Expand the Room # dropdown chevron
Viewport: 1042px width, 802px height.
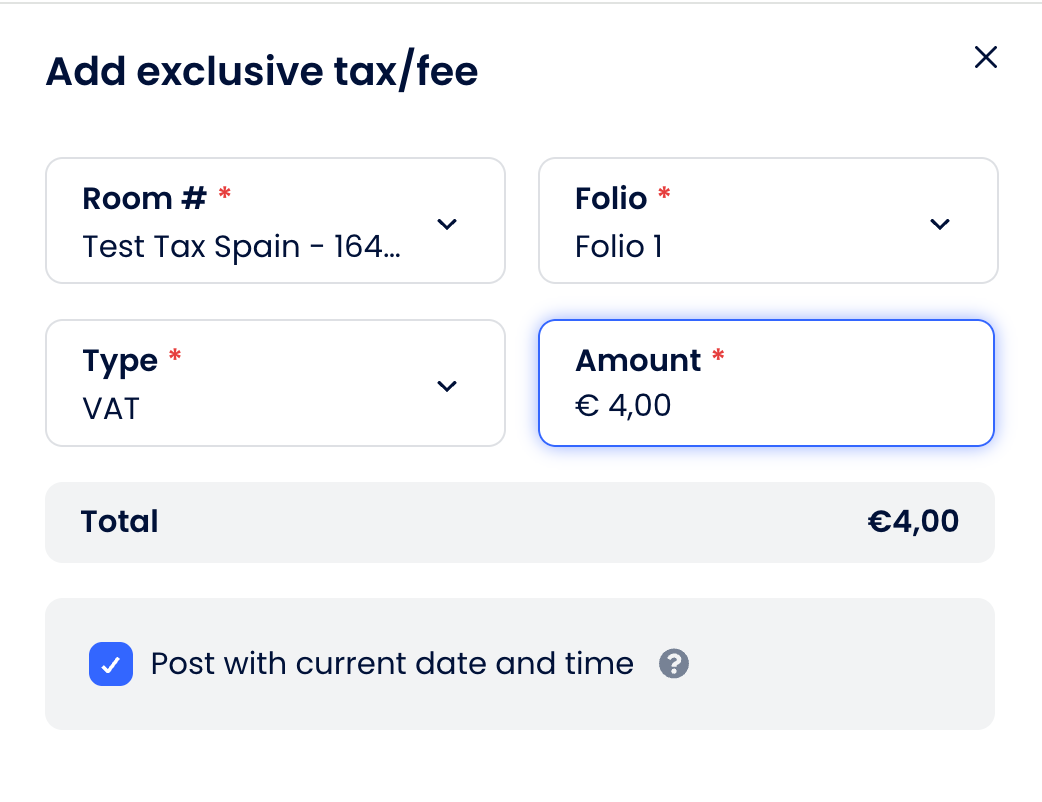point(448,224)
